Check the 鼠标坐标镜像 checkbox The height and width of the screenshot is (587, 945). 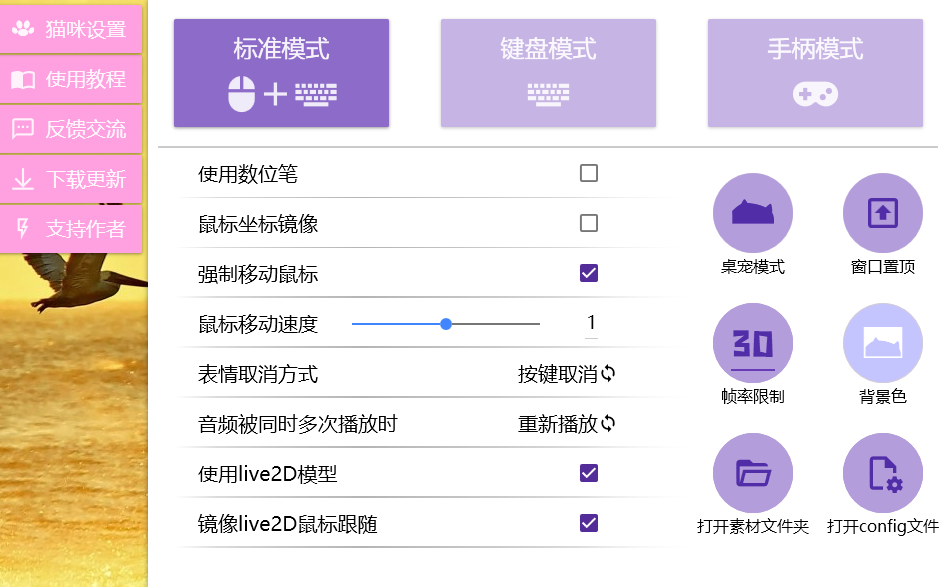click(x=589, y=224)
